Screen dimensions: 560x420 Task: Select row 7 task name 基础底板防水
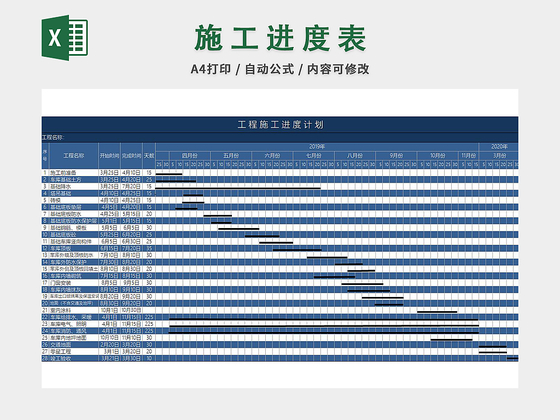(65, 214)
